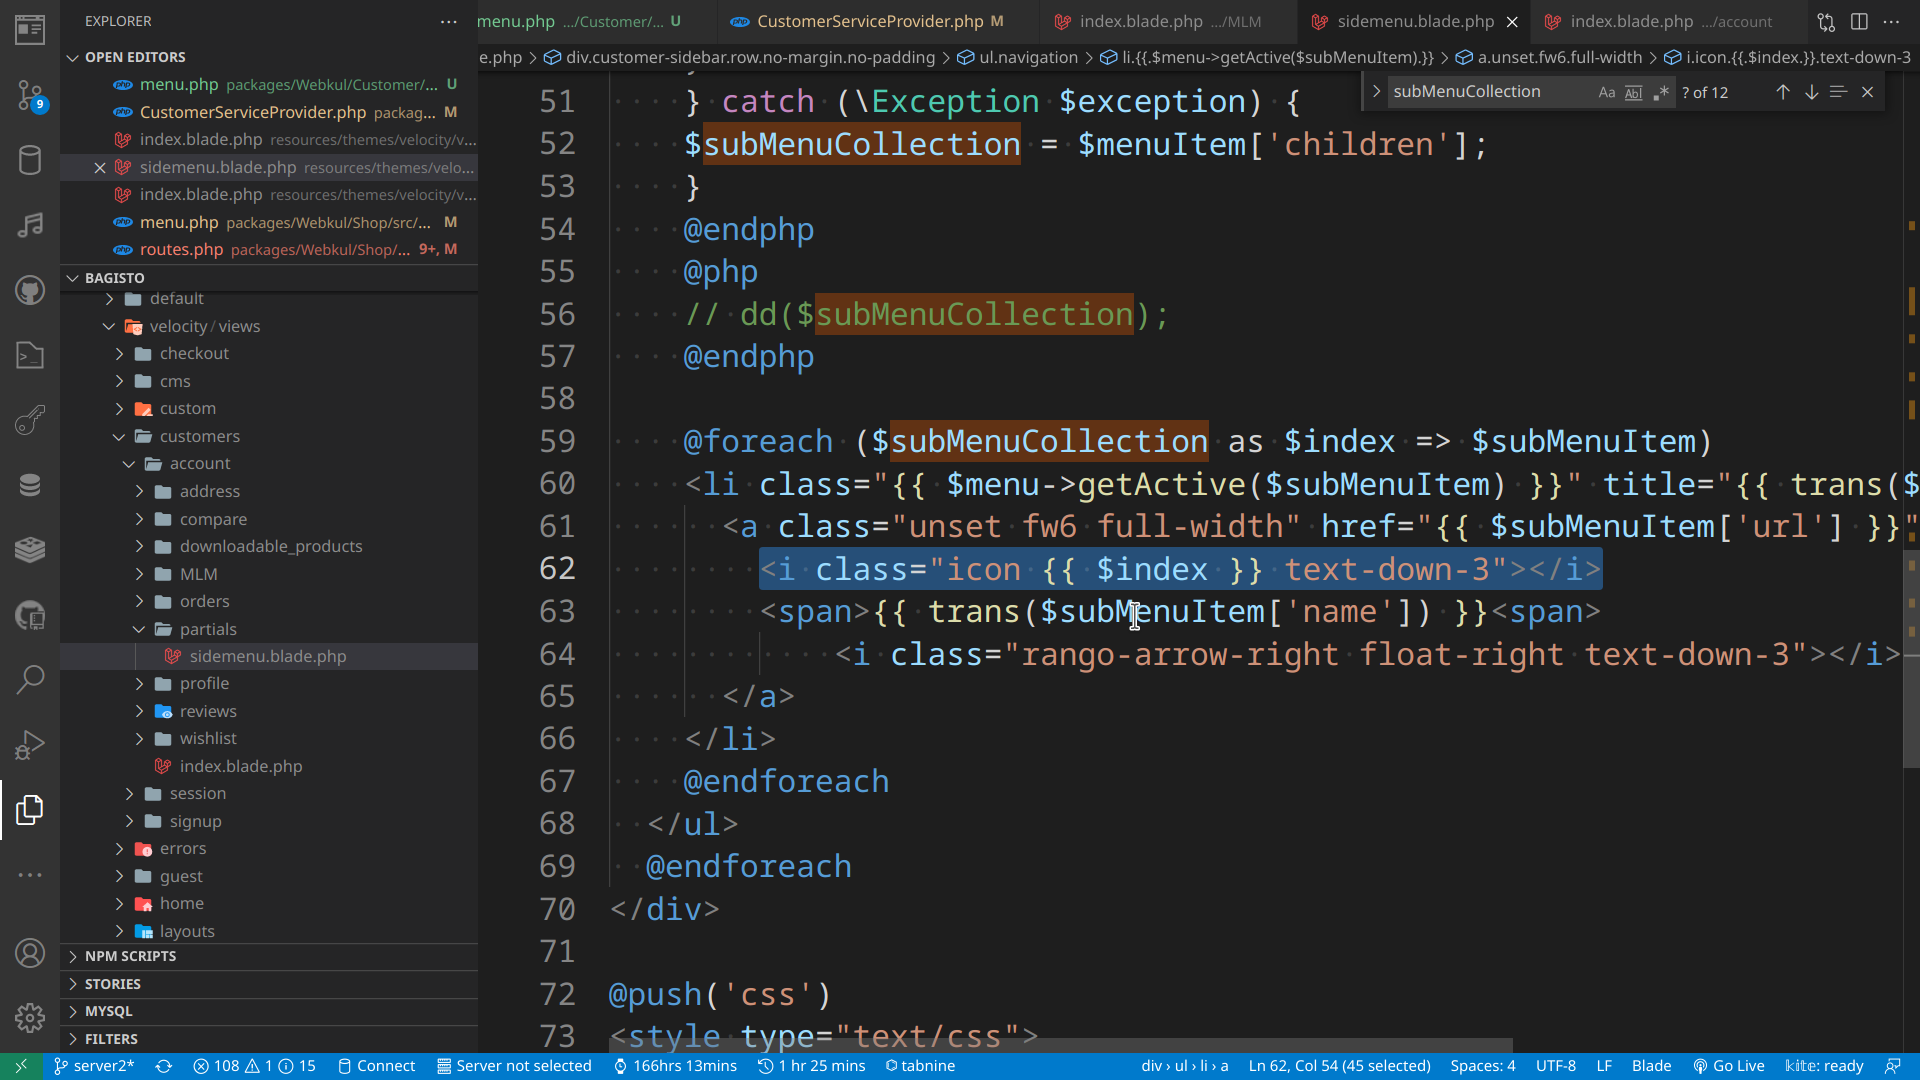Switch to CustomerServiceProvider.php tab
Screen dimensions: 1920x1080
coord(869,21)
